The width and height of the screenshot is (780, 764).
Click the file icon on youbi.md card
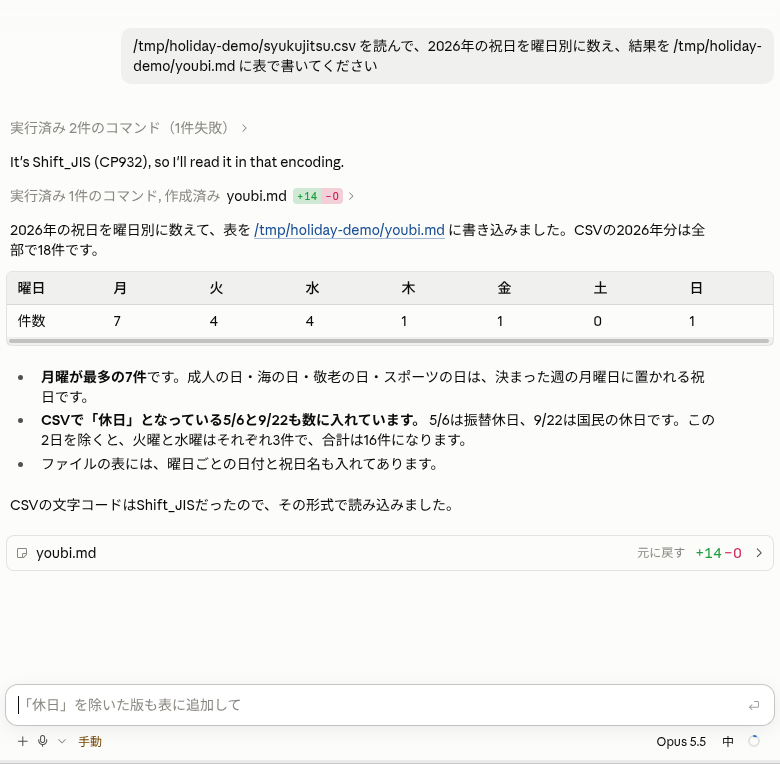(22, 553)
